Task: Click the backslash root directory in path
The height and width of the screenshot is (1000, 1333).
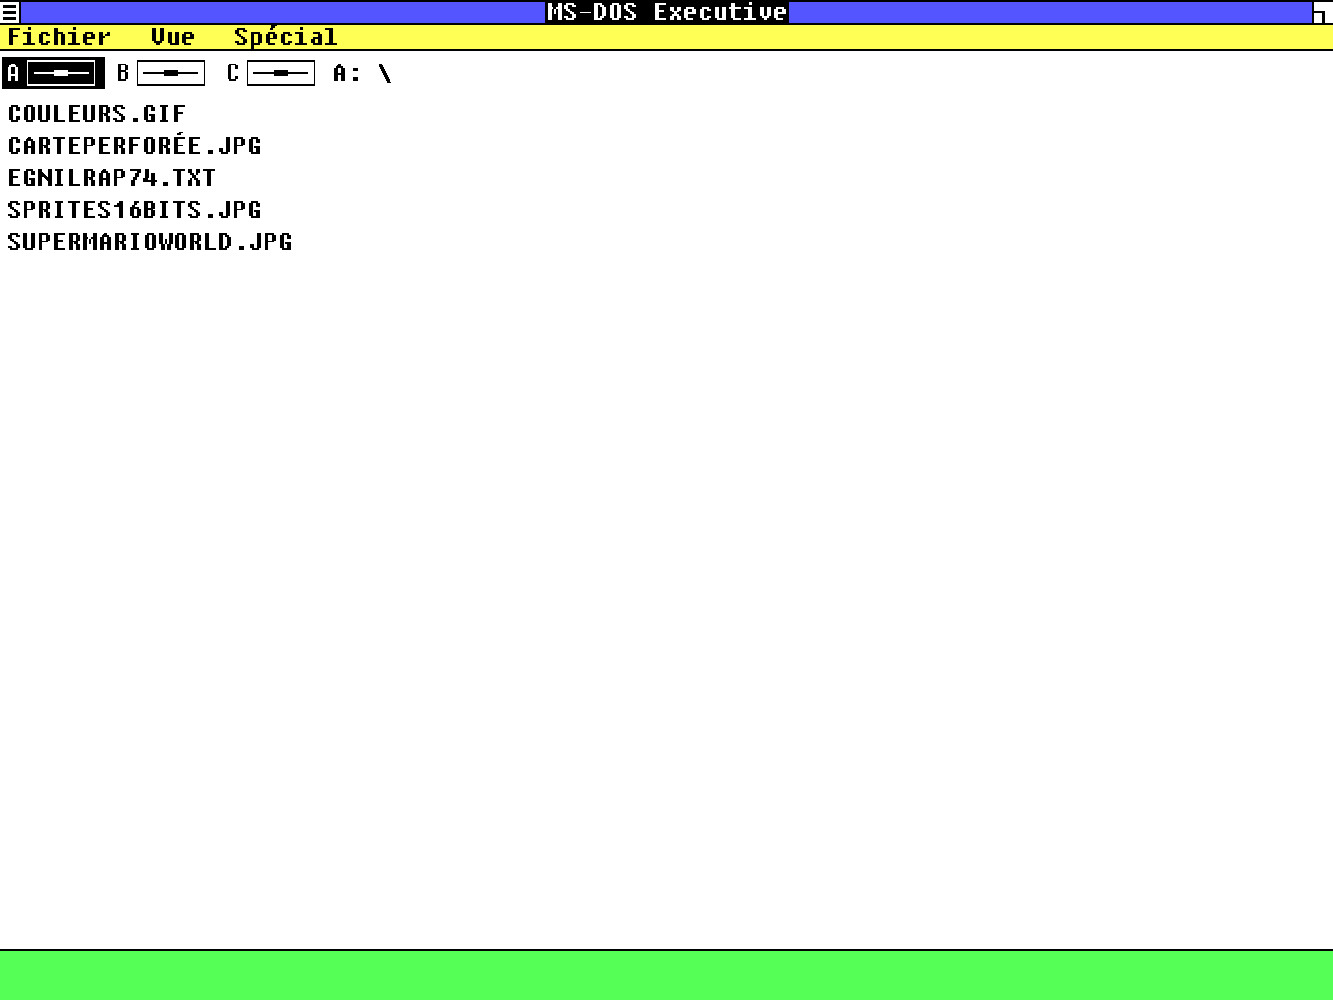Action: [385, 74]
